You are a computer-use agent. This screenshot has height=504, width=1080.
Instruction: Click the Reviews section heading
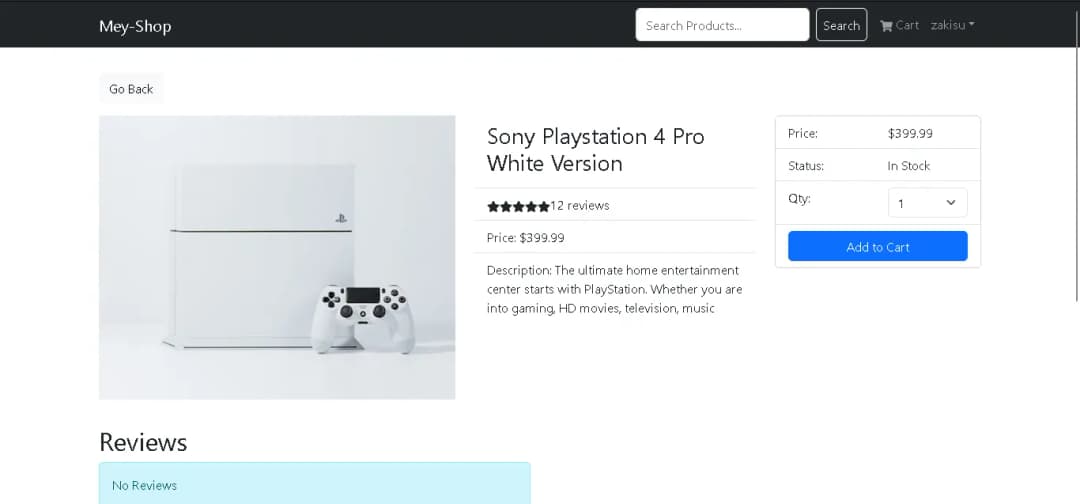click(143, 442)
